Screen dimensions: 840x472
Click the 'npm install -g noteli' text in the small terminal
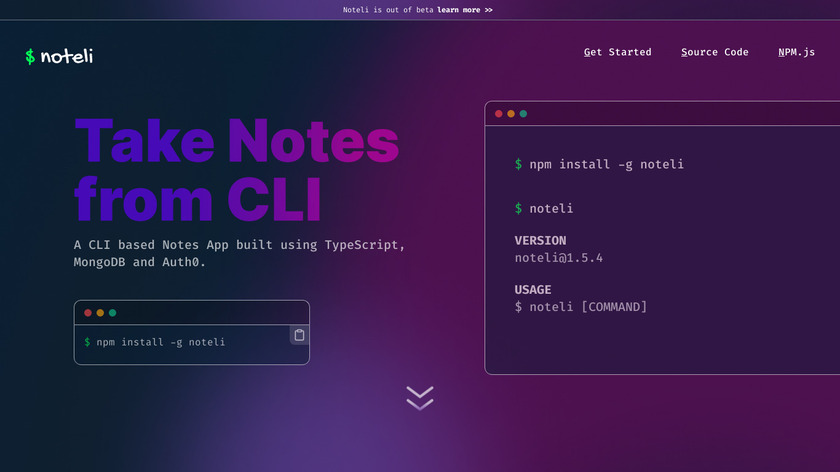[x=161, y=342]
